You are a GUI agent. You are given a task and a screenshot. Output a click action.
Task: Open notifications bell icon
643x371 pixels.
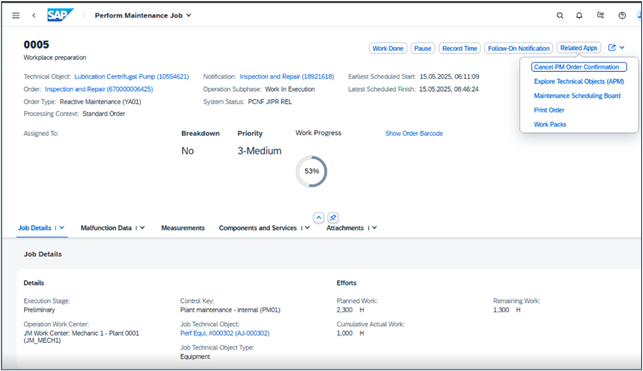[579, 16]
